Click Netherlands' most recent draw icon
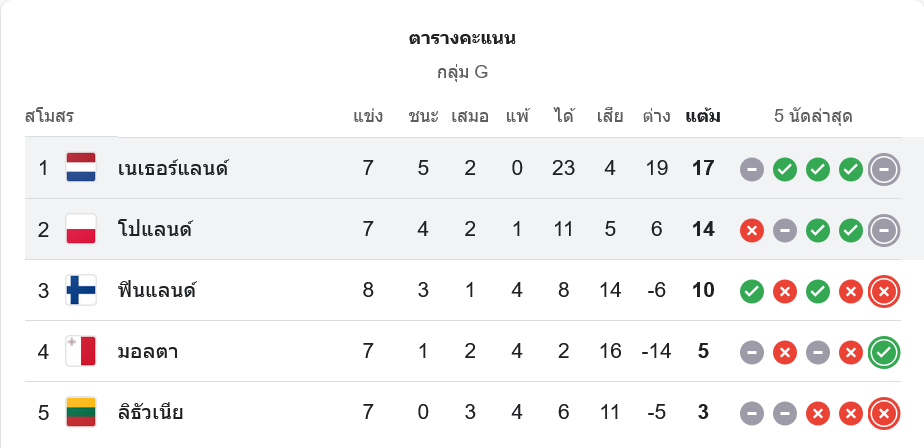Image resolution: width=924 pixels, height=448 pixels. coord(884,169)
